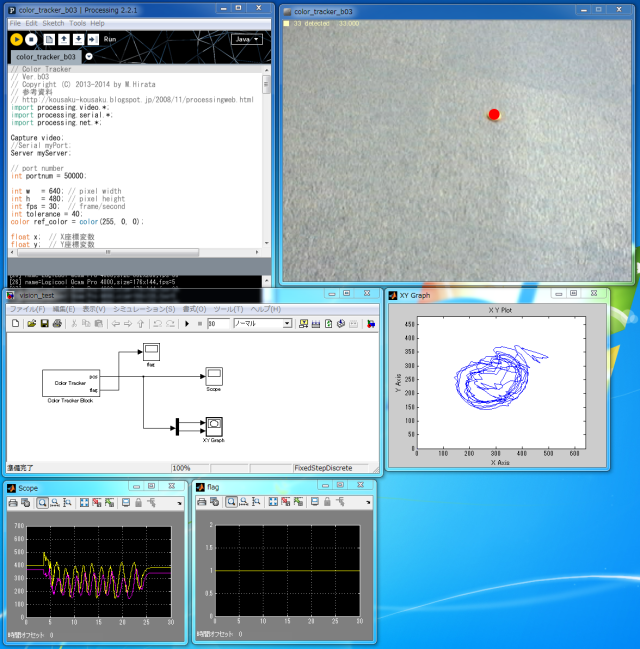Open Parameters icon in flag window toolbar
Viewport: 640px width, 649px height.
pyautogui.click(x=214, y=502)
